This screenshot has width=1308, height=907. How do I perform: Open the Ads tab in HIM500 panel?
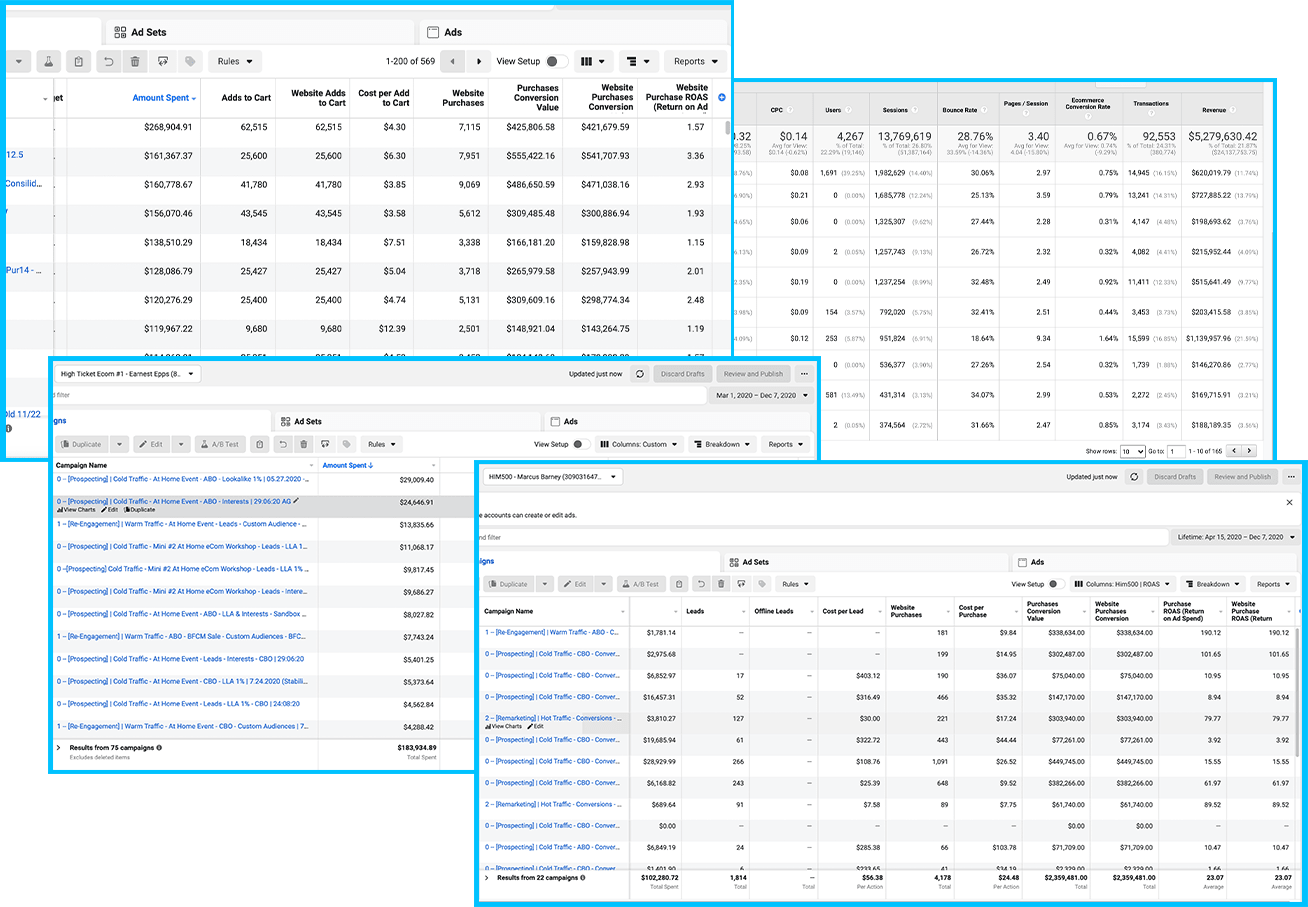(x=1037, y=562)
